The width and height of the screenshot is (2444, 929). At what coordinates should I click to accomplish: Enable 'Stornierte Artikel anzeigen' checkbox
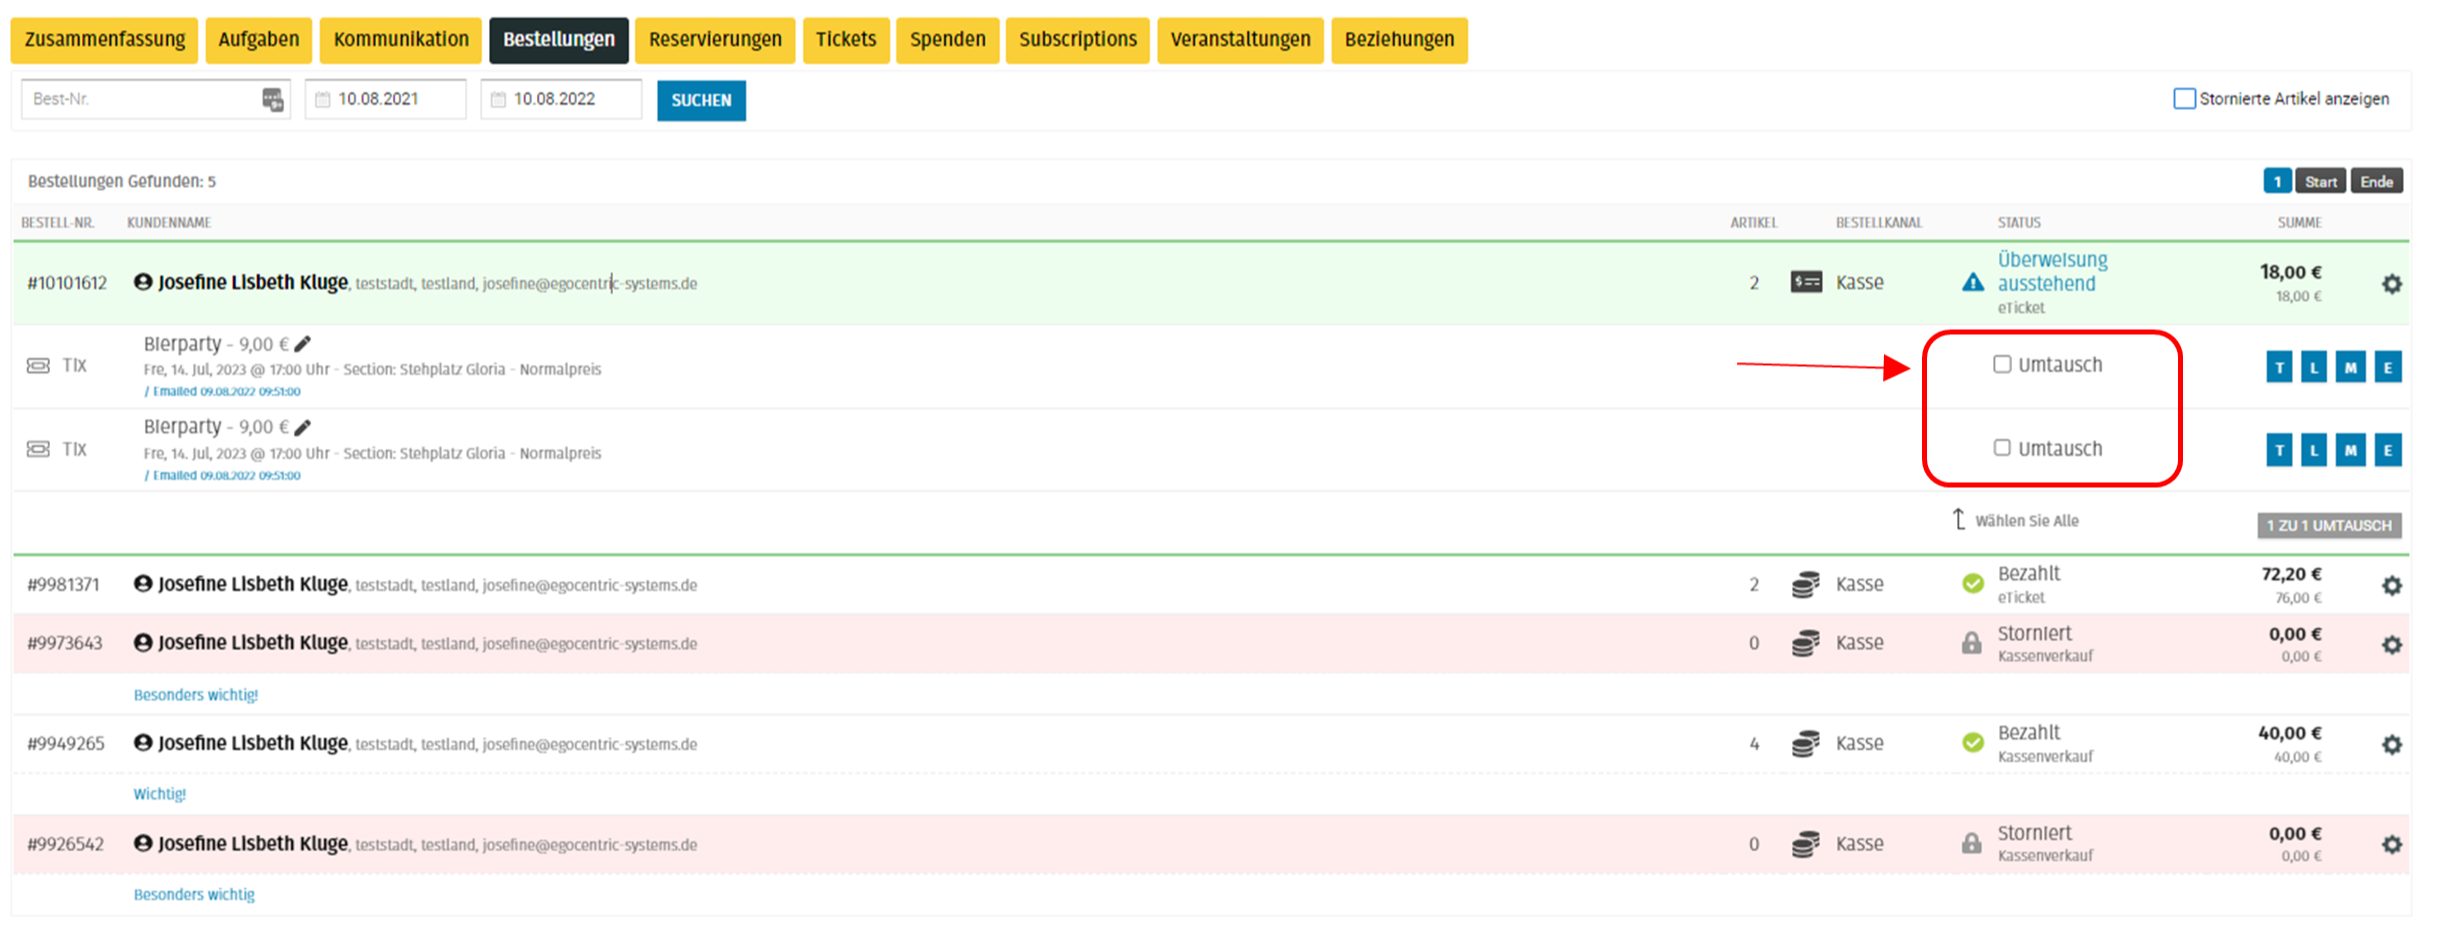[x=2184, y=99]
